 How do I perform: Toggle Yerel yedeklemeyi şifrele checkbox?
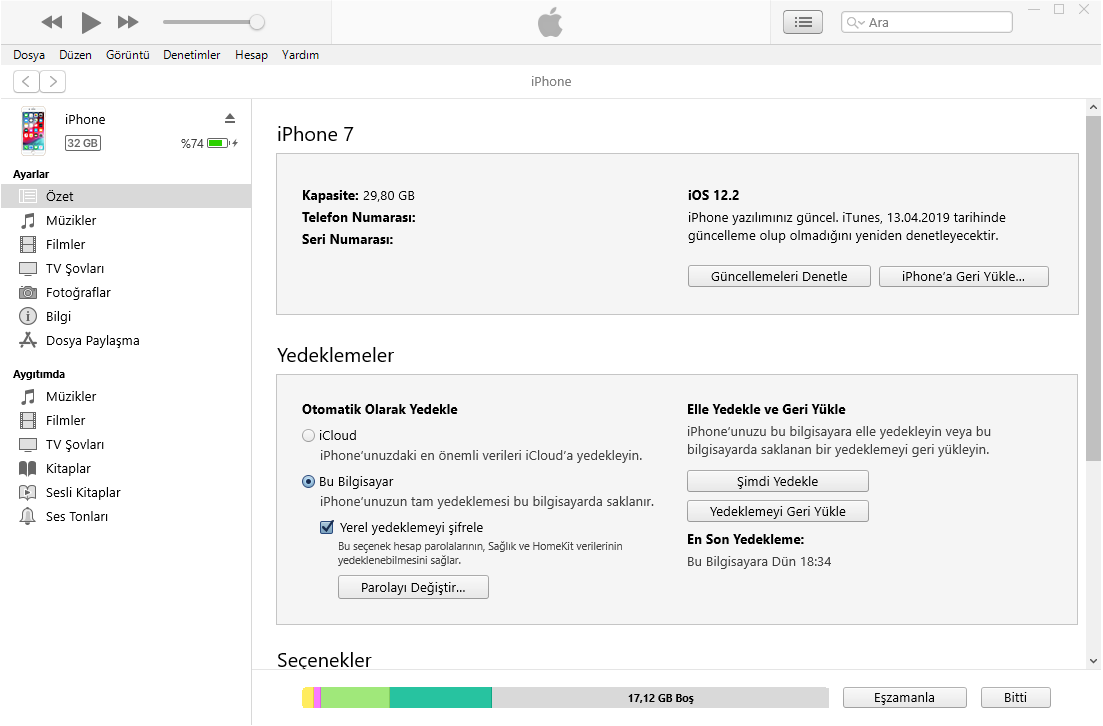tap(327, 527)
